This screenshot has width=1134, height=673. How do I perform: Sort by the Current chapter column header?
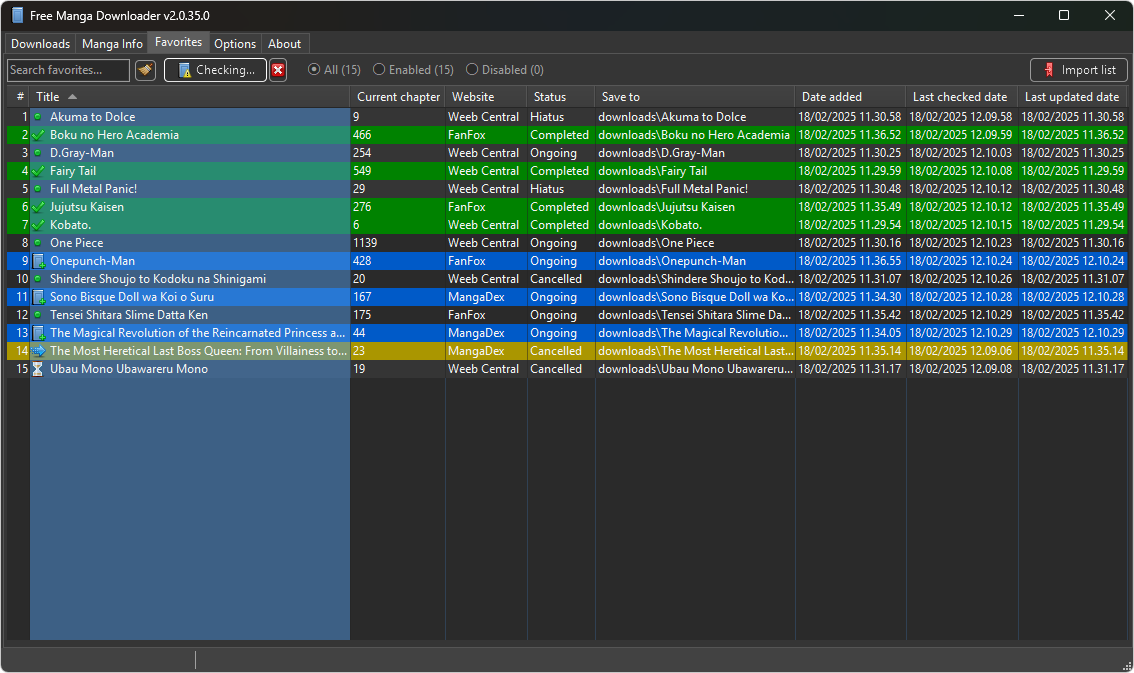[x=398, y=97]
